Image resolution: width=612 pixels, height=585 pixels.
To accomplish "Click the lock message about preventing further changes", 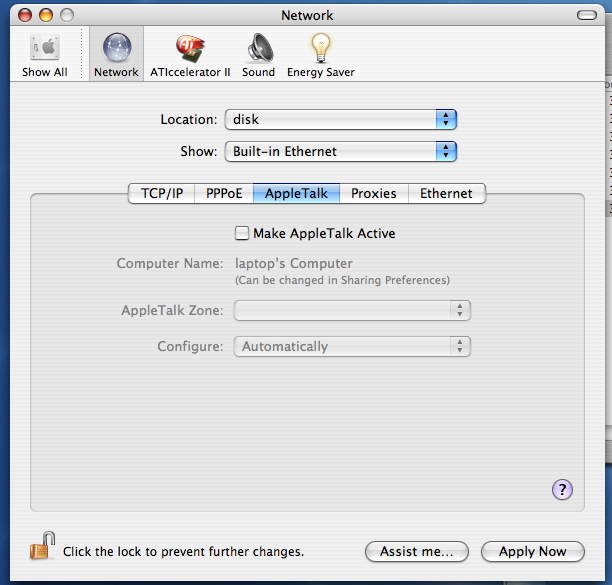I will click(x=183, y=551).
